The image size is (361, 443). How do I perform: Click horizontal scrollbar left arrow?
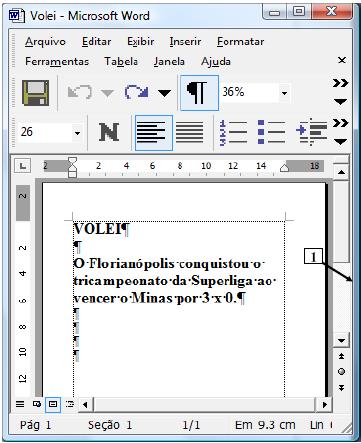(85, 405)
